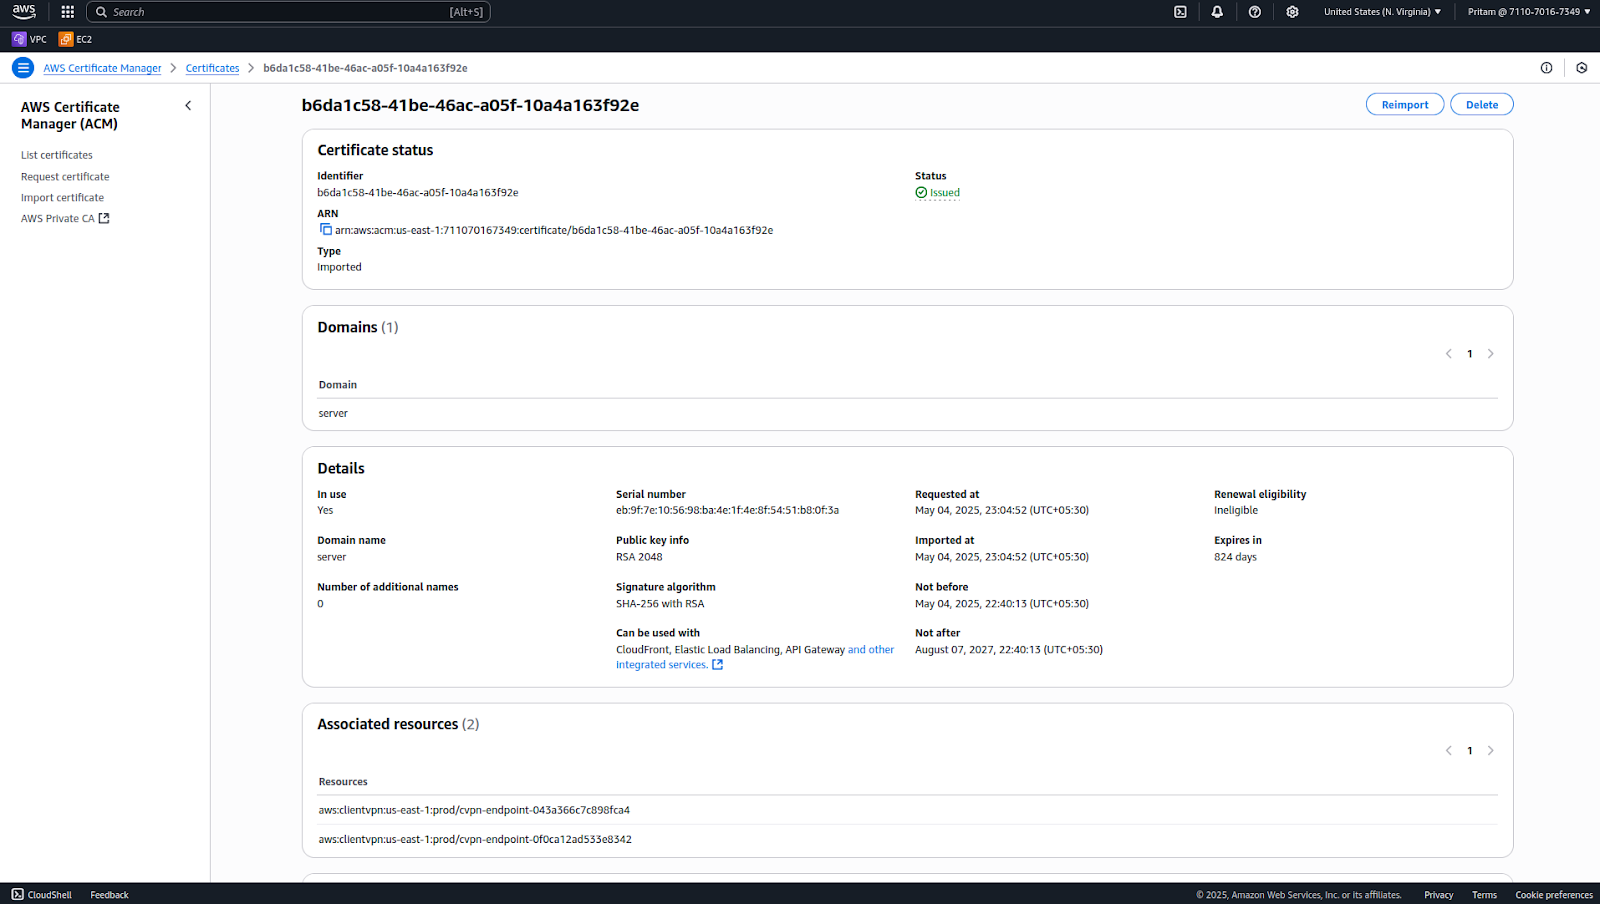The height and width of the screenshot is (904, 1600).
Task: Click the search input field
Action: pos(290,11)
